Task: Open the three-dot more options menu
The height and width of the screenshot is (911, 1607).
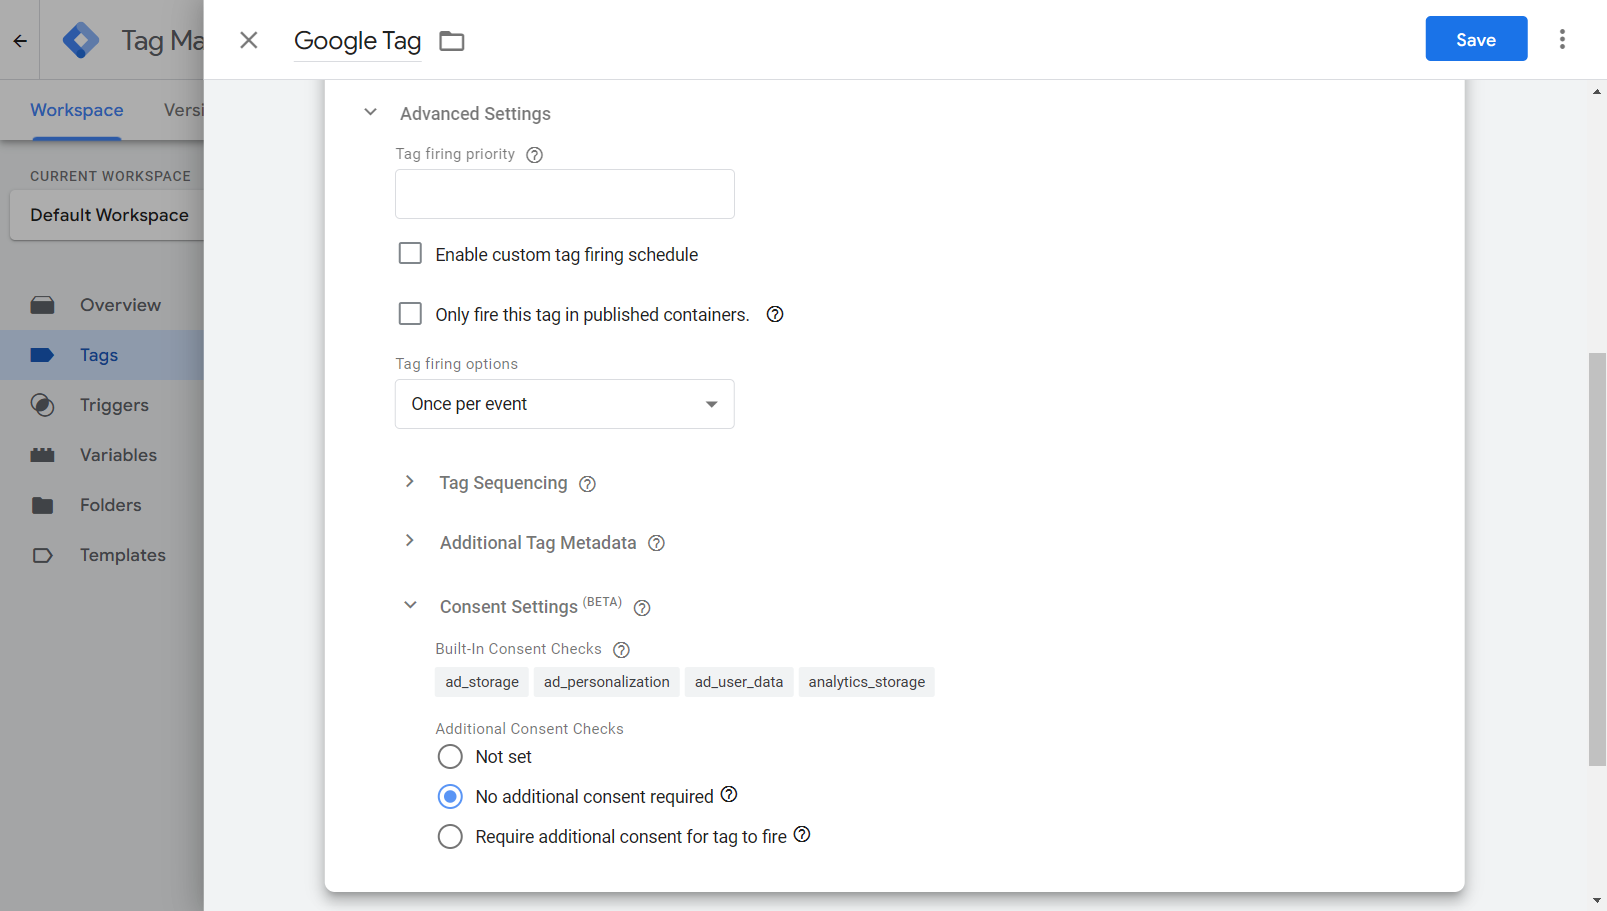Action: point(1562,39)
